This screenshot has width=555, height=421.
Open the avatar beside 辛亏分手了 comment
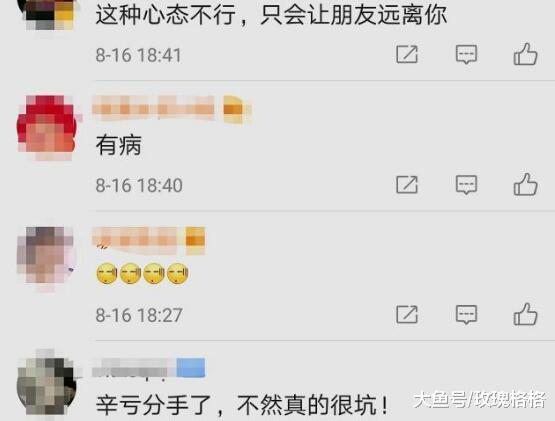point(46,384)
